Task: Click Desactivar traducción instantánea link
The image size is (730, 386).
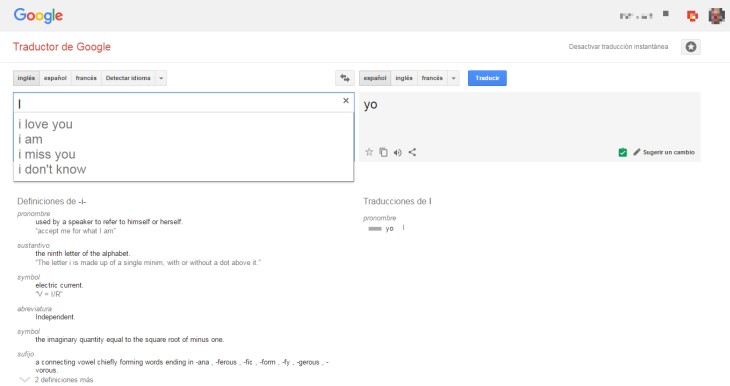Action: (618, 47)
